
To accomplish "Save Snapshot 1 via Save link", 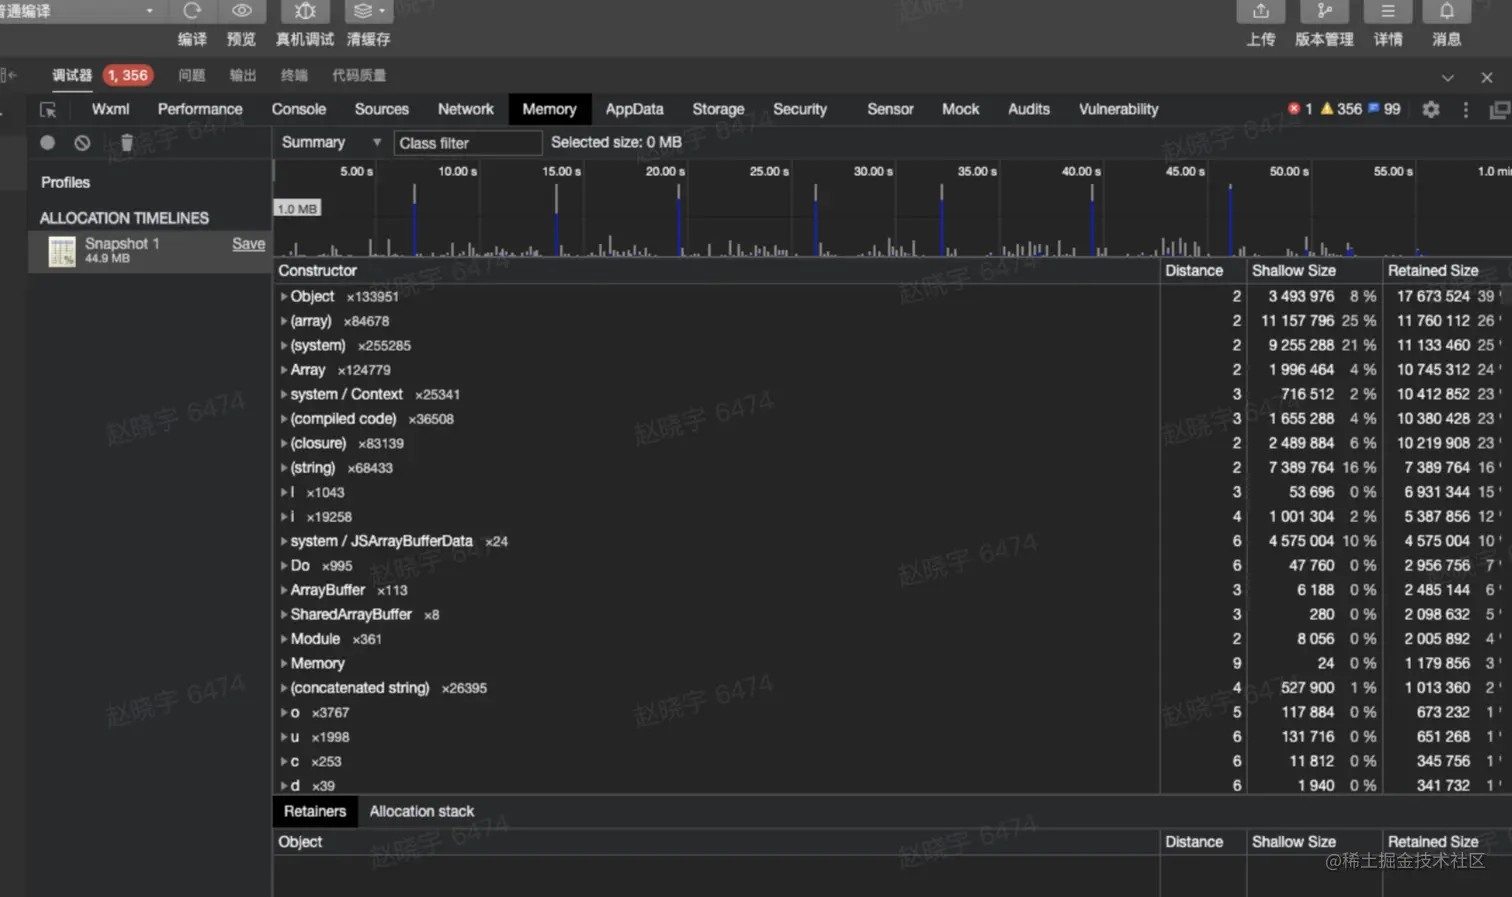I will (x=248, y=244).
